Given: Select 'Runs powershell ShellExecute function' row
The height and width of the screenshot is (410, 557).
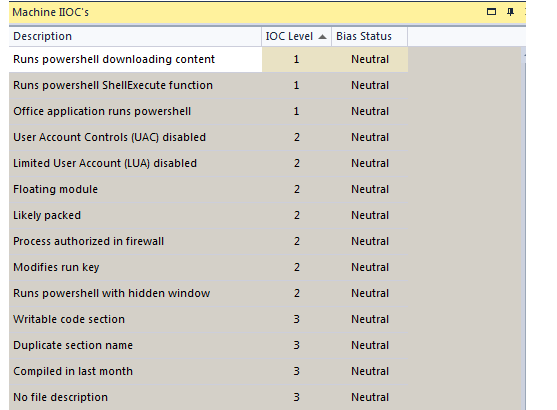Looking at the screenshot, I should coord(209,85).
